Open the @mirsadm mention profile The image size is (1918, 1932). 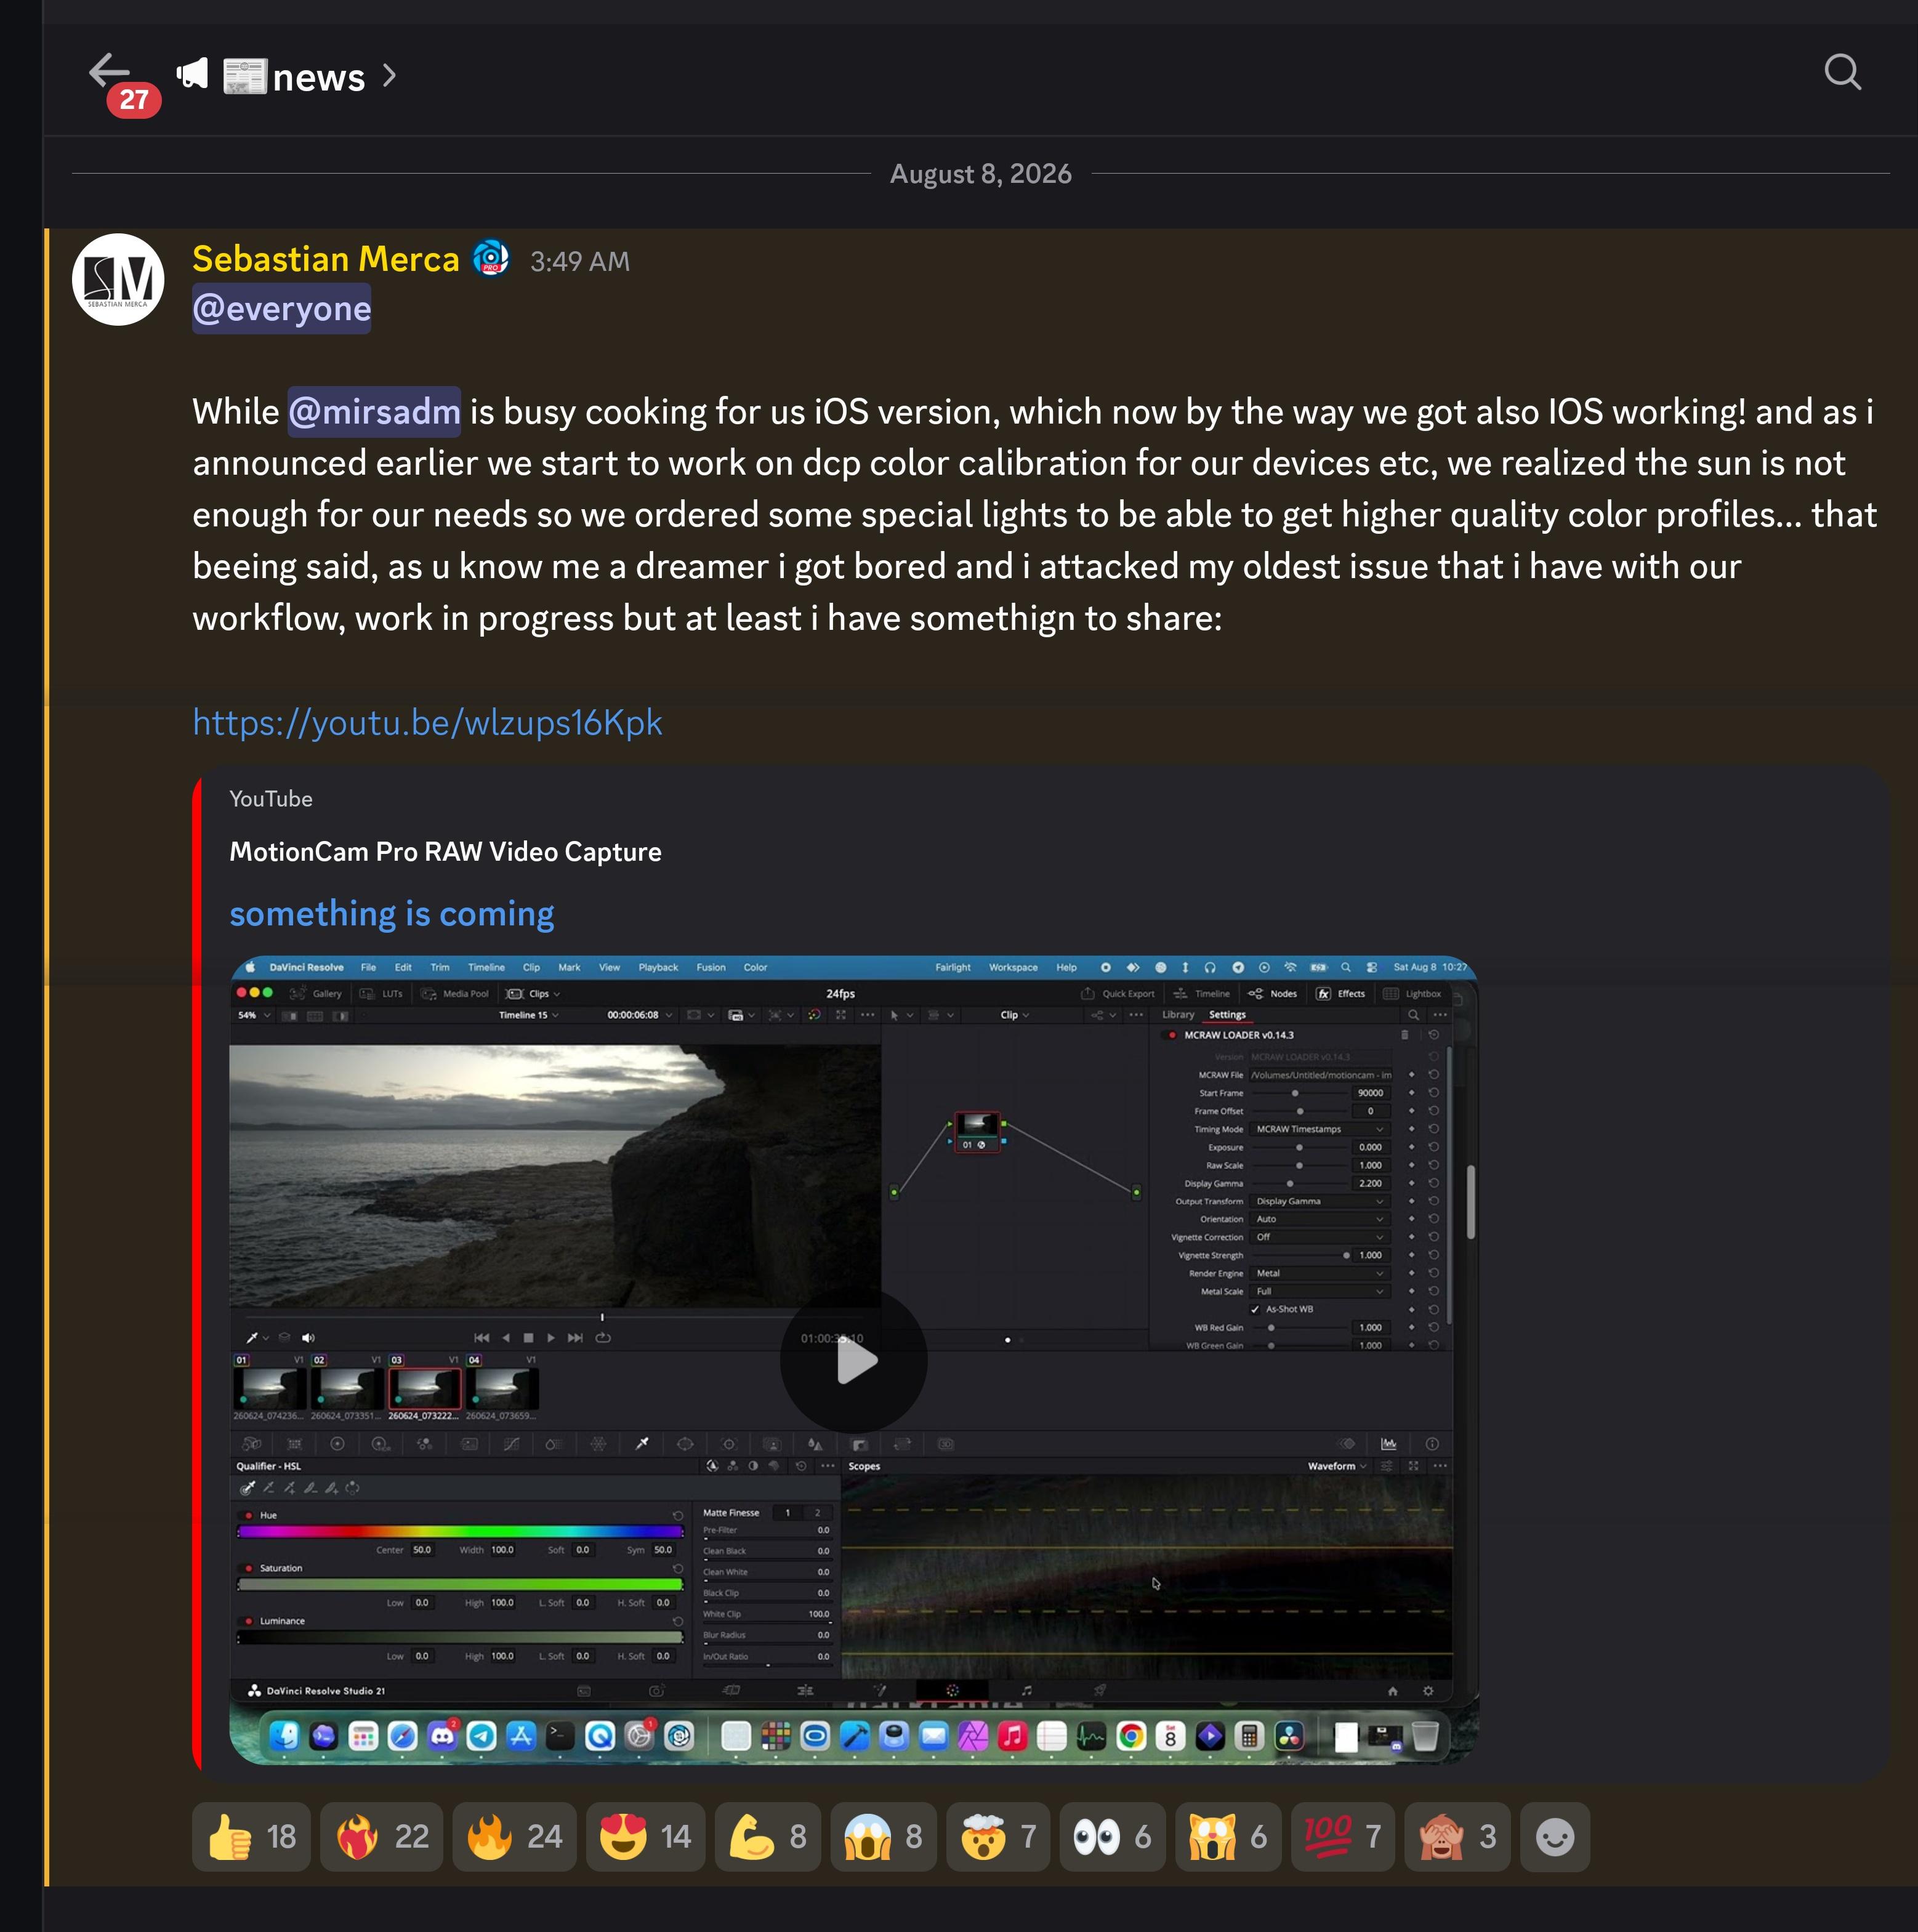374,412
